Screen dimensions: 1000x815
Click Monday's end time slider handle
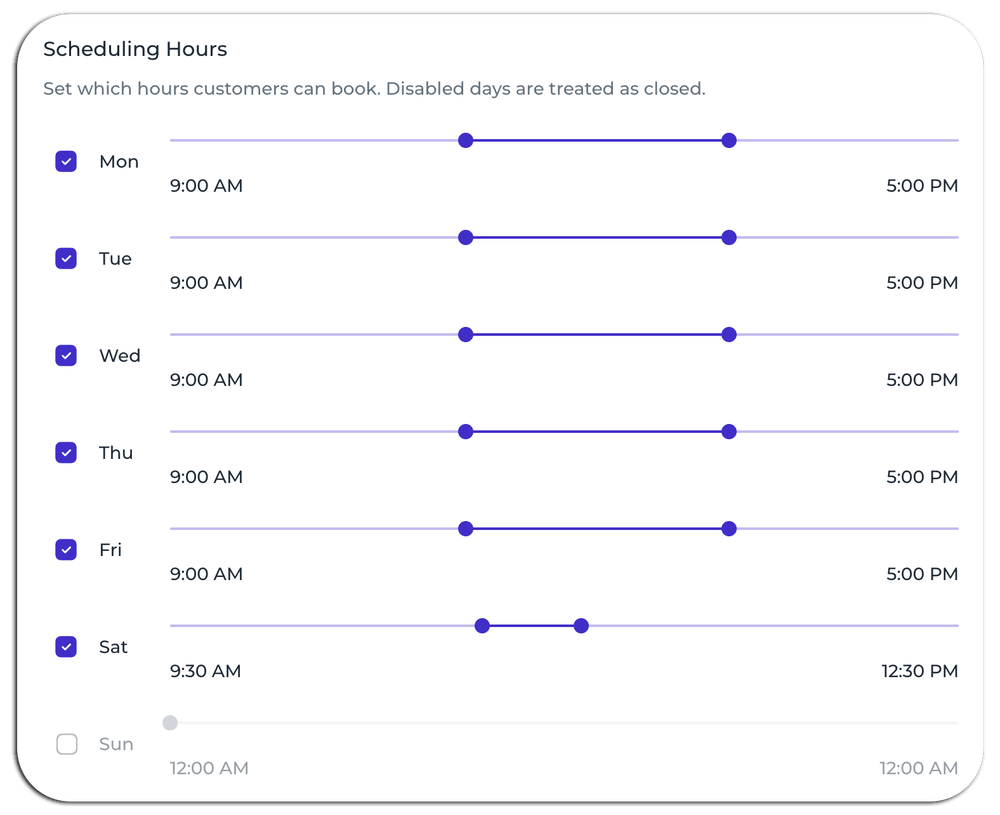(x=729, y=140)
